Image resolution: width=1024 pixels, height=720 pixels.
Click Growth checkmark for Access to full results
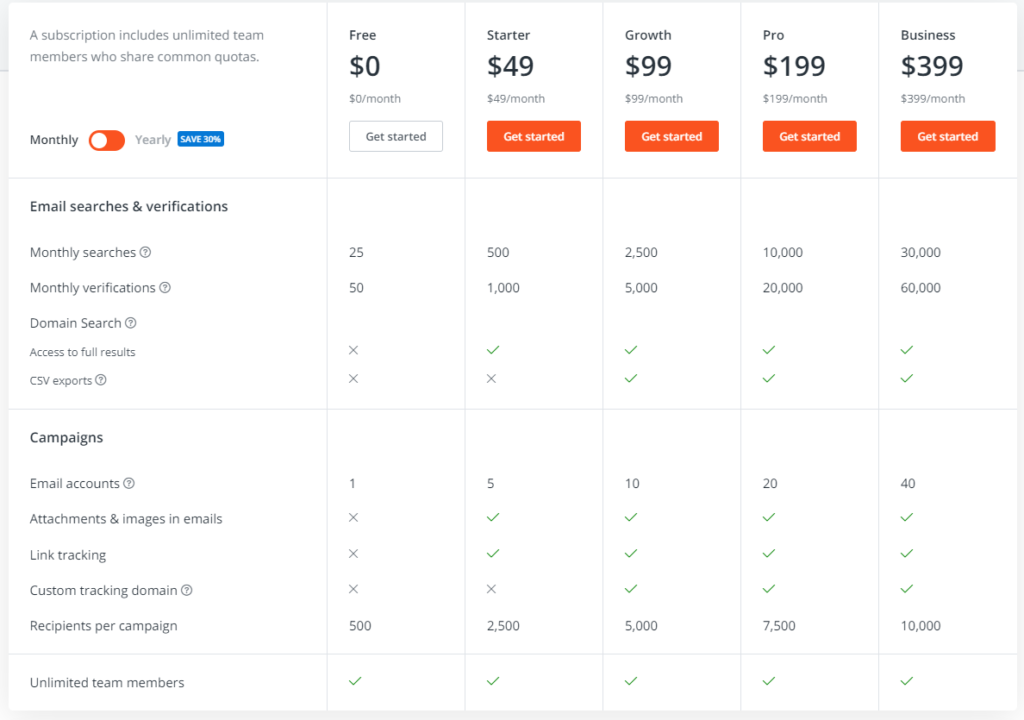(x=631, y=350)
